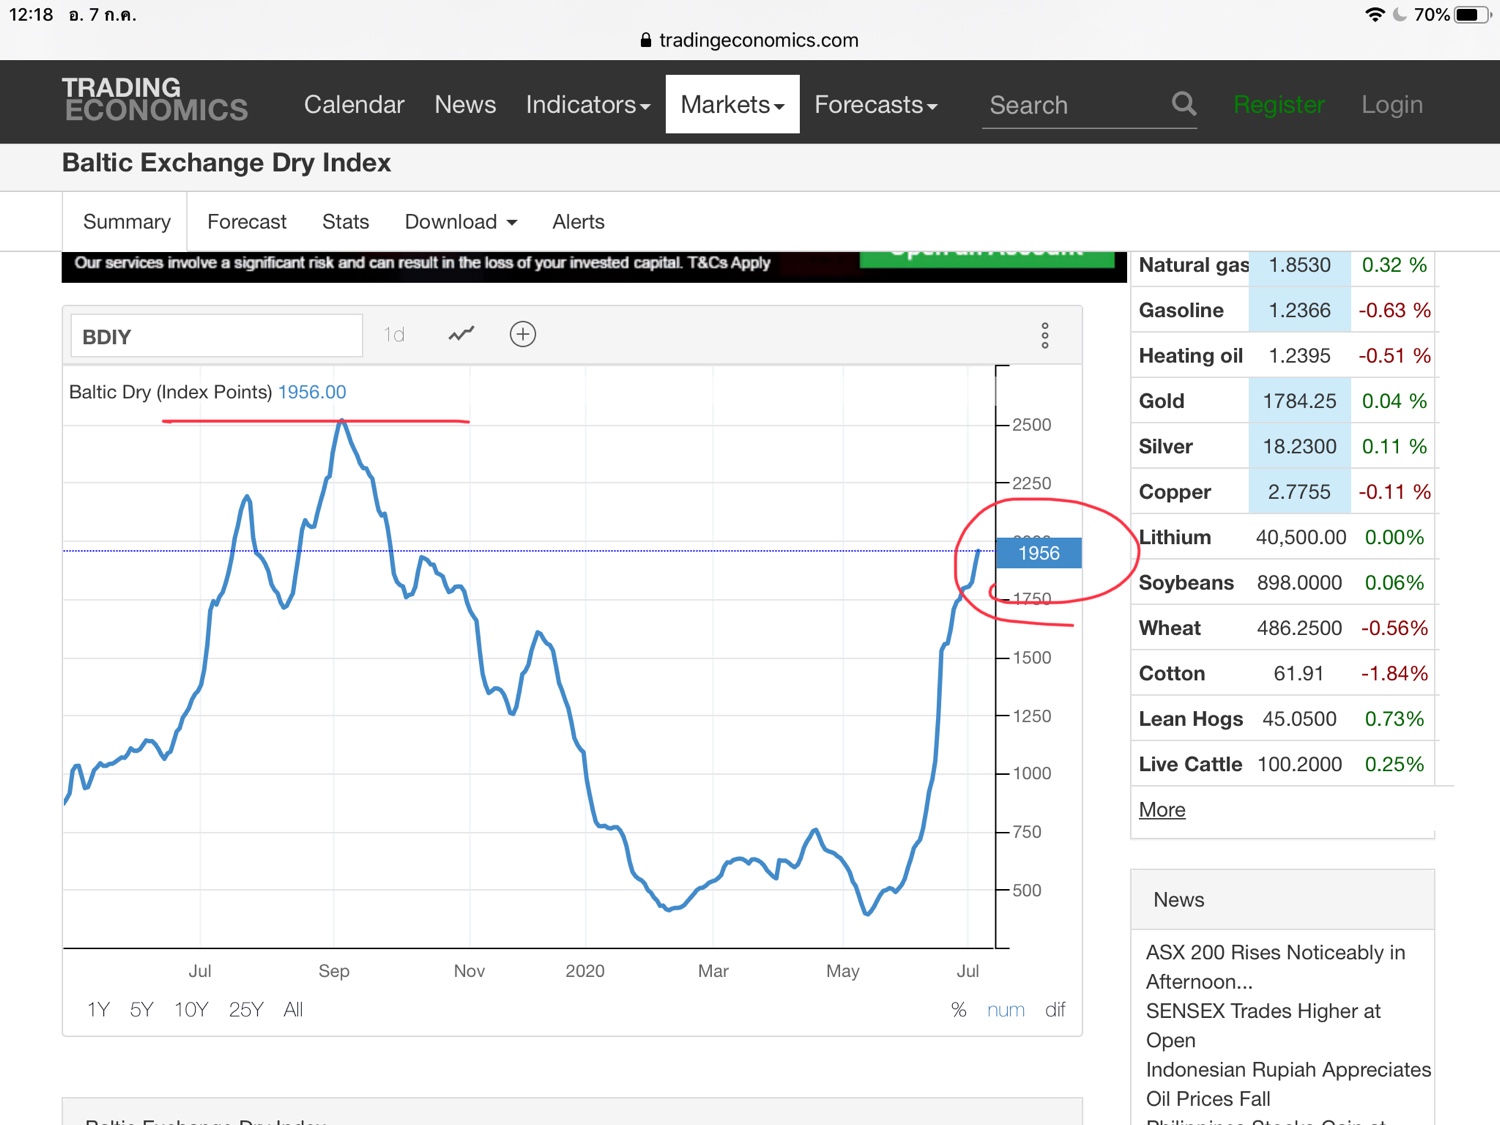Click the More commodities link
1500x1125 pixels.
click(x=1162, y=810)
